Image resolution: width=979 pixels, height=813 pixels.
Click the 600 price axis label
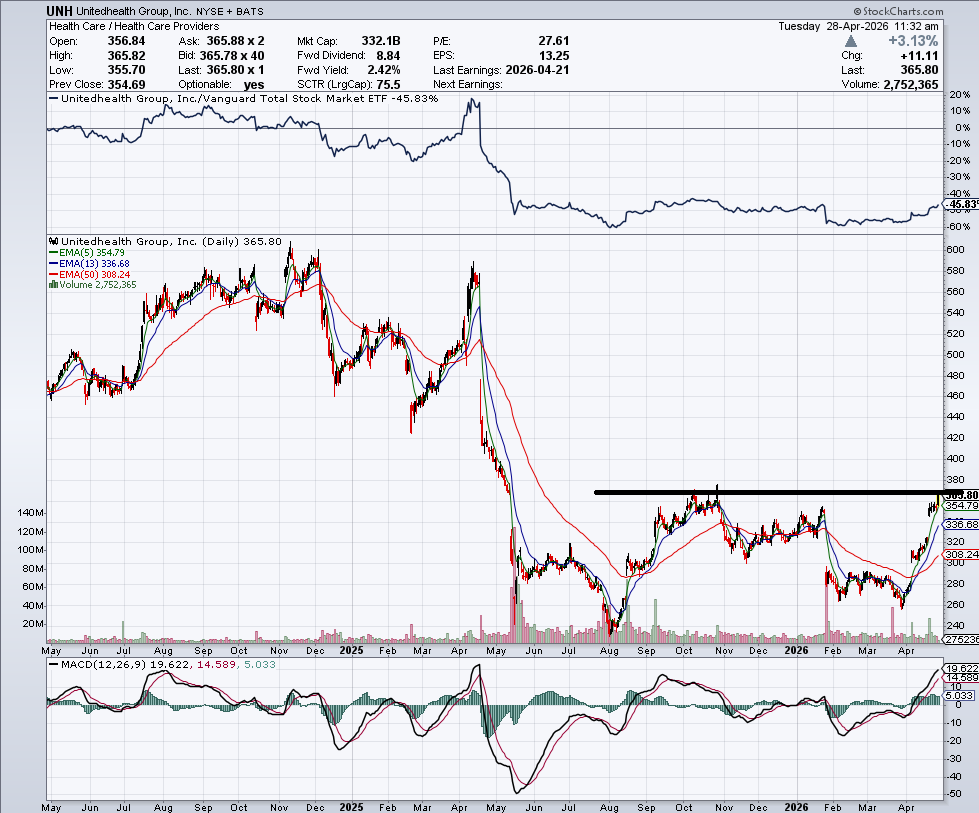coord(955,249)
